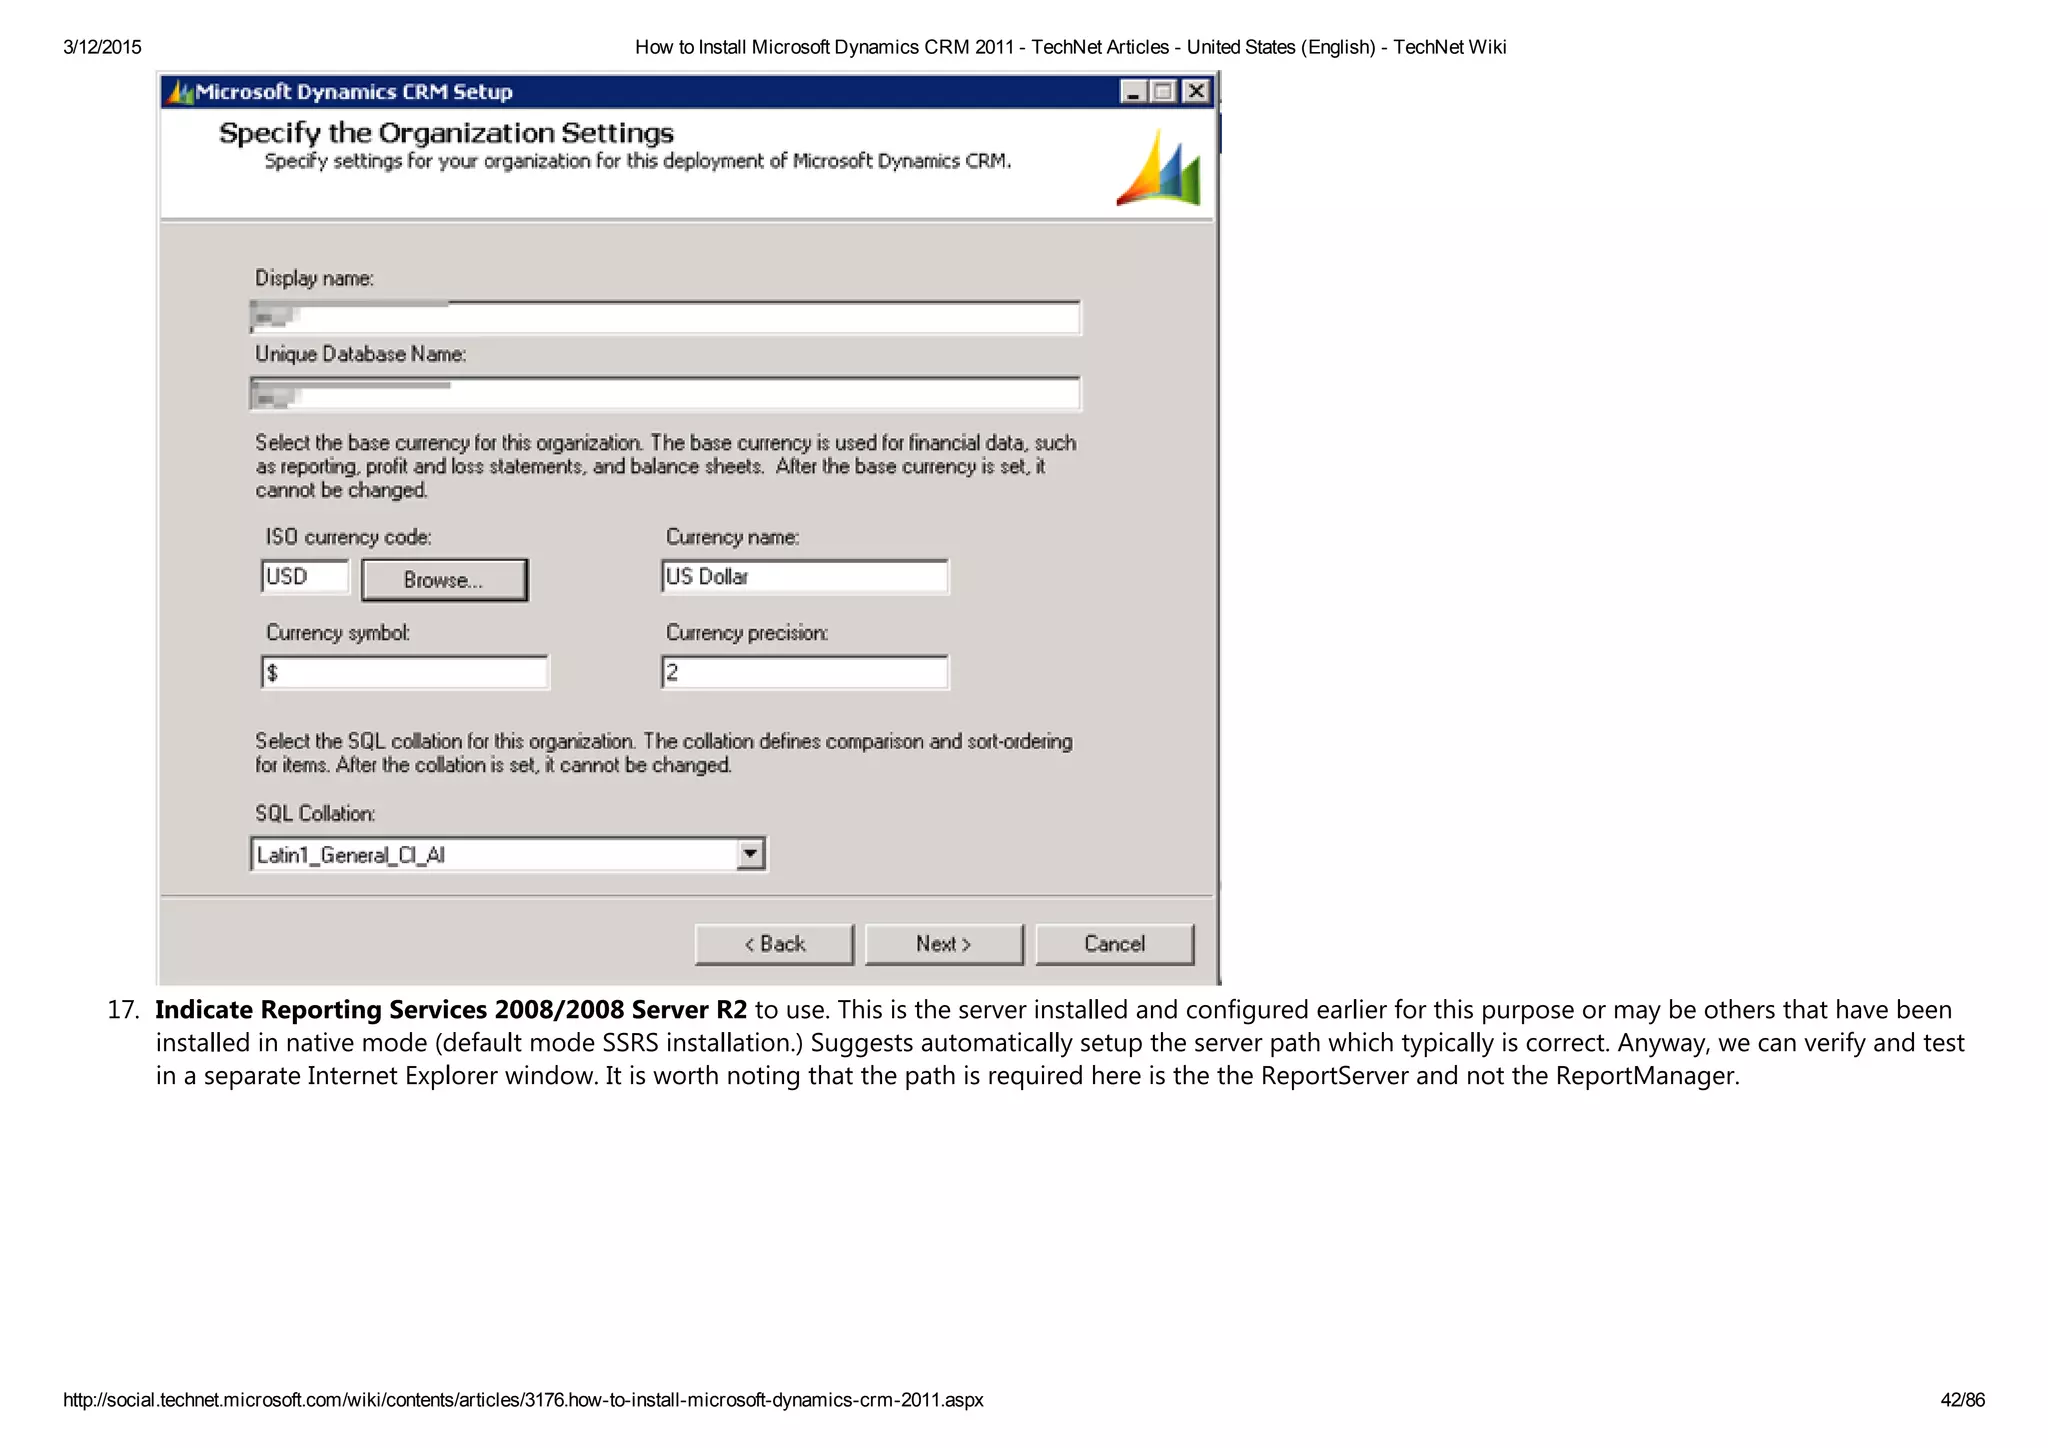Image resolution: width=2048 pixels, height=1448 pixels.
Task: Maximize the CRM Setup window
Action: (1163, 92)
